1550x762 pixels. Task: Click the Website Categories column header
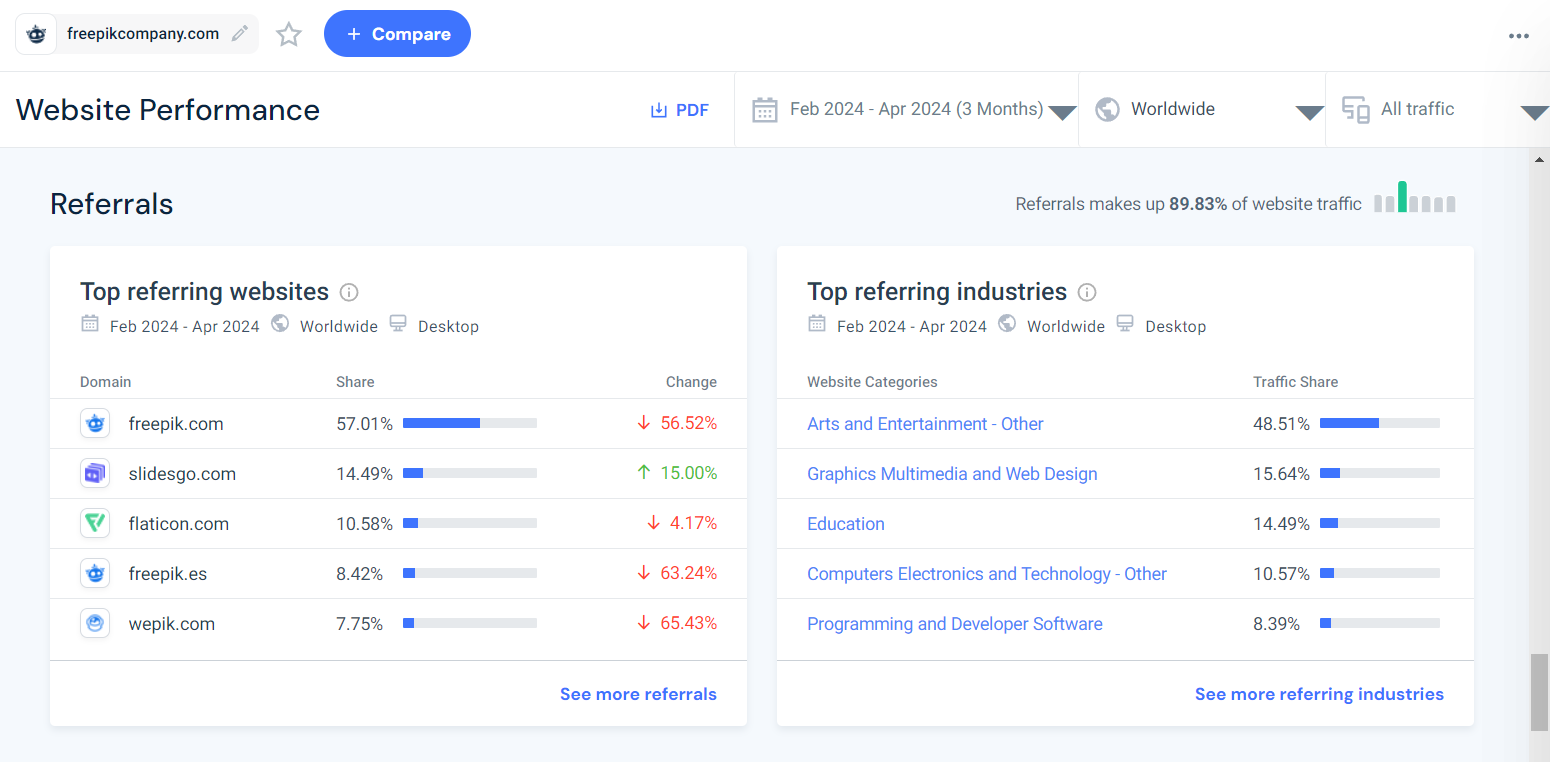872,382
